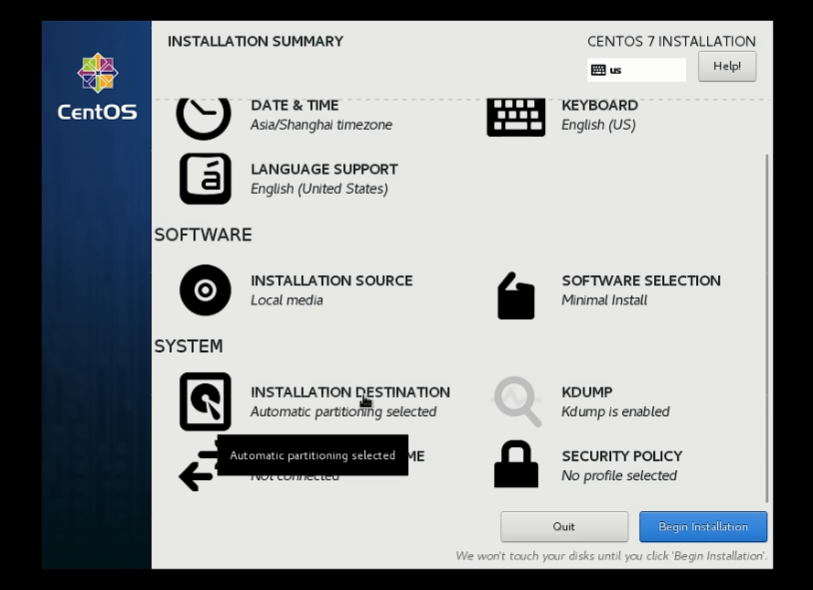Open the Keyboard layout icon
This screenshot has width=813, height=590.
516,117
